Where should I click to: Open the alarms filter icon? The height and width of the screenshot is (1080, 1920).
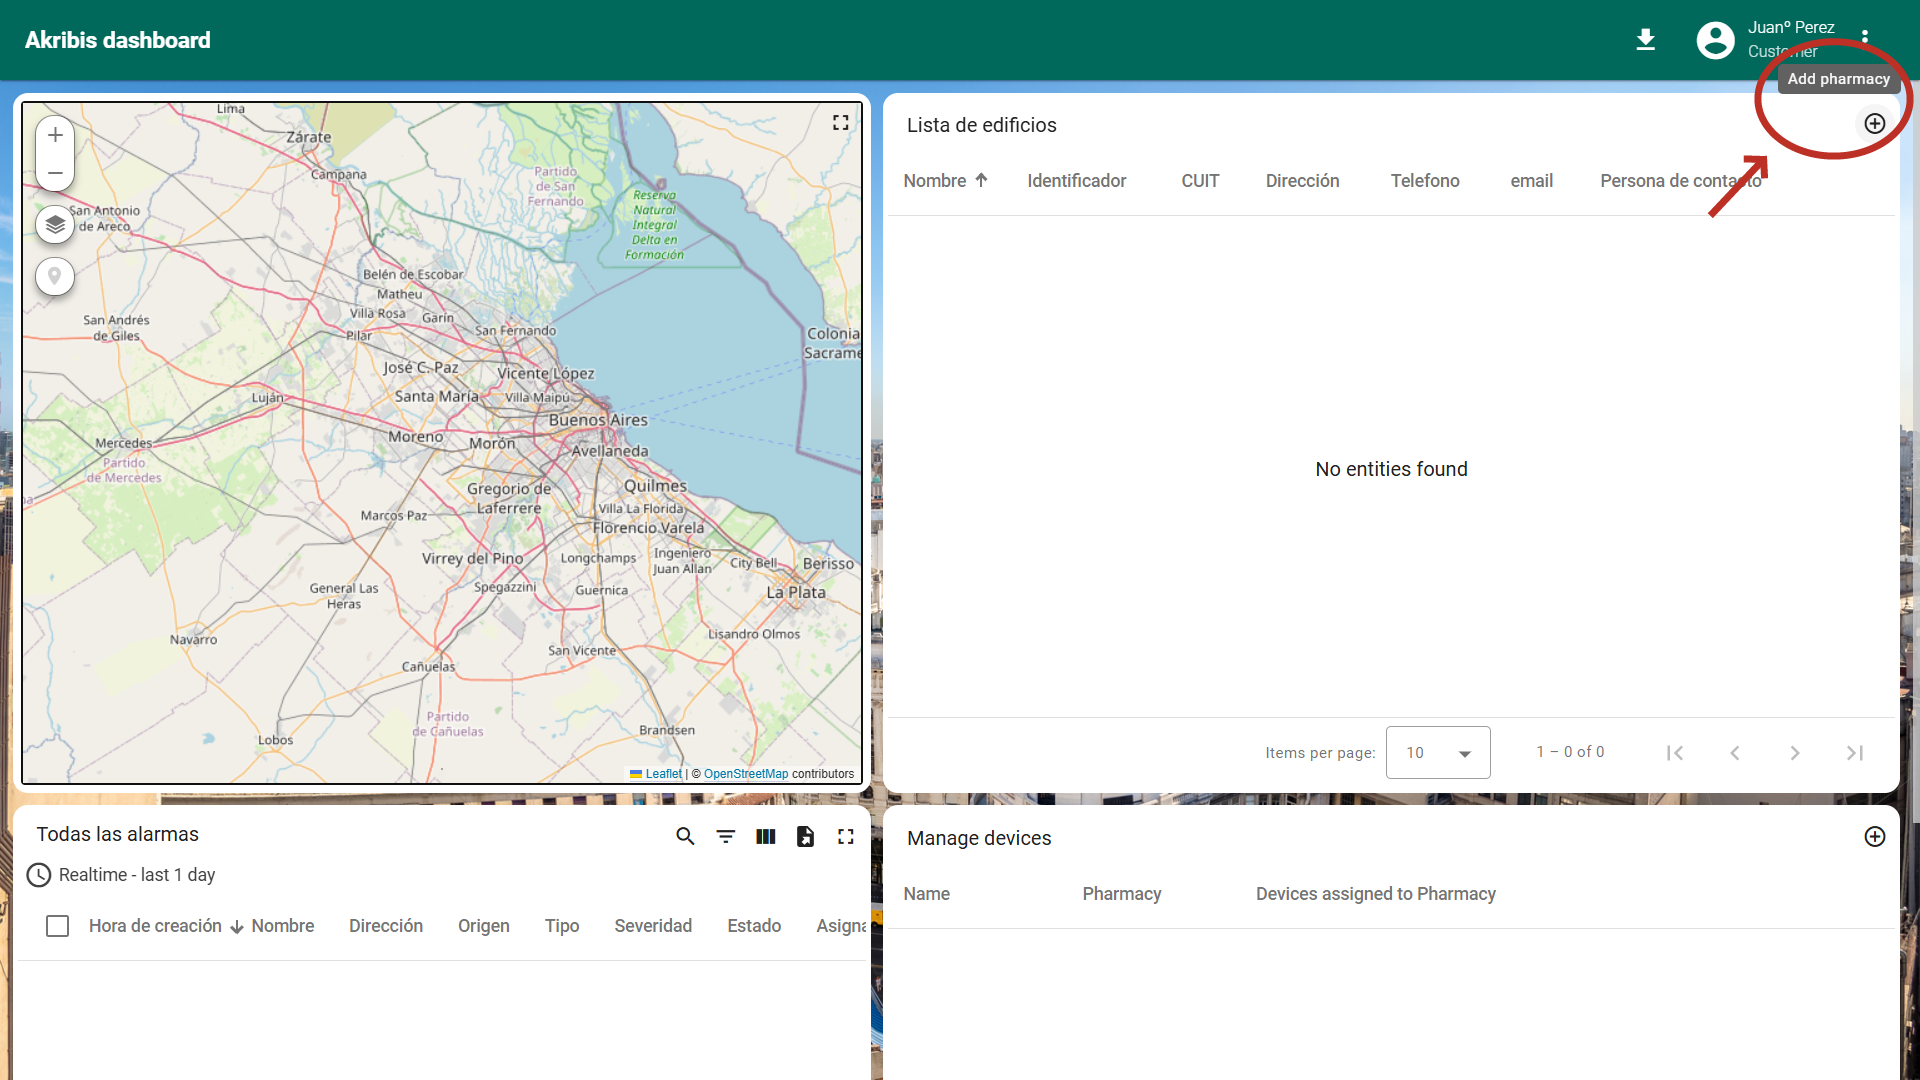pos(726,837)
